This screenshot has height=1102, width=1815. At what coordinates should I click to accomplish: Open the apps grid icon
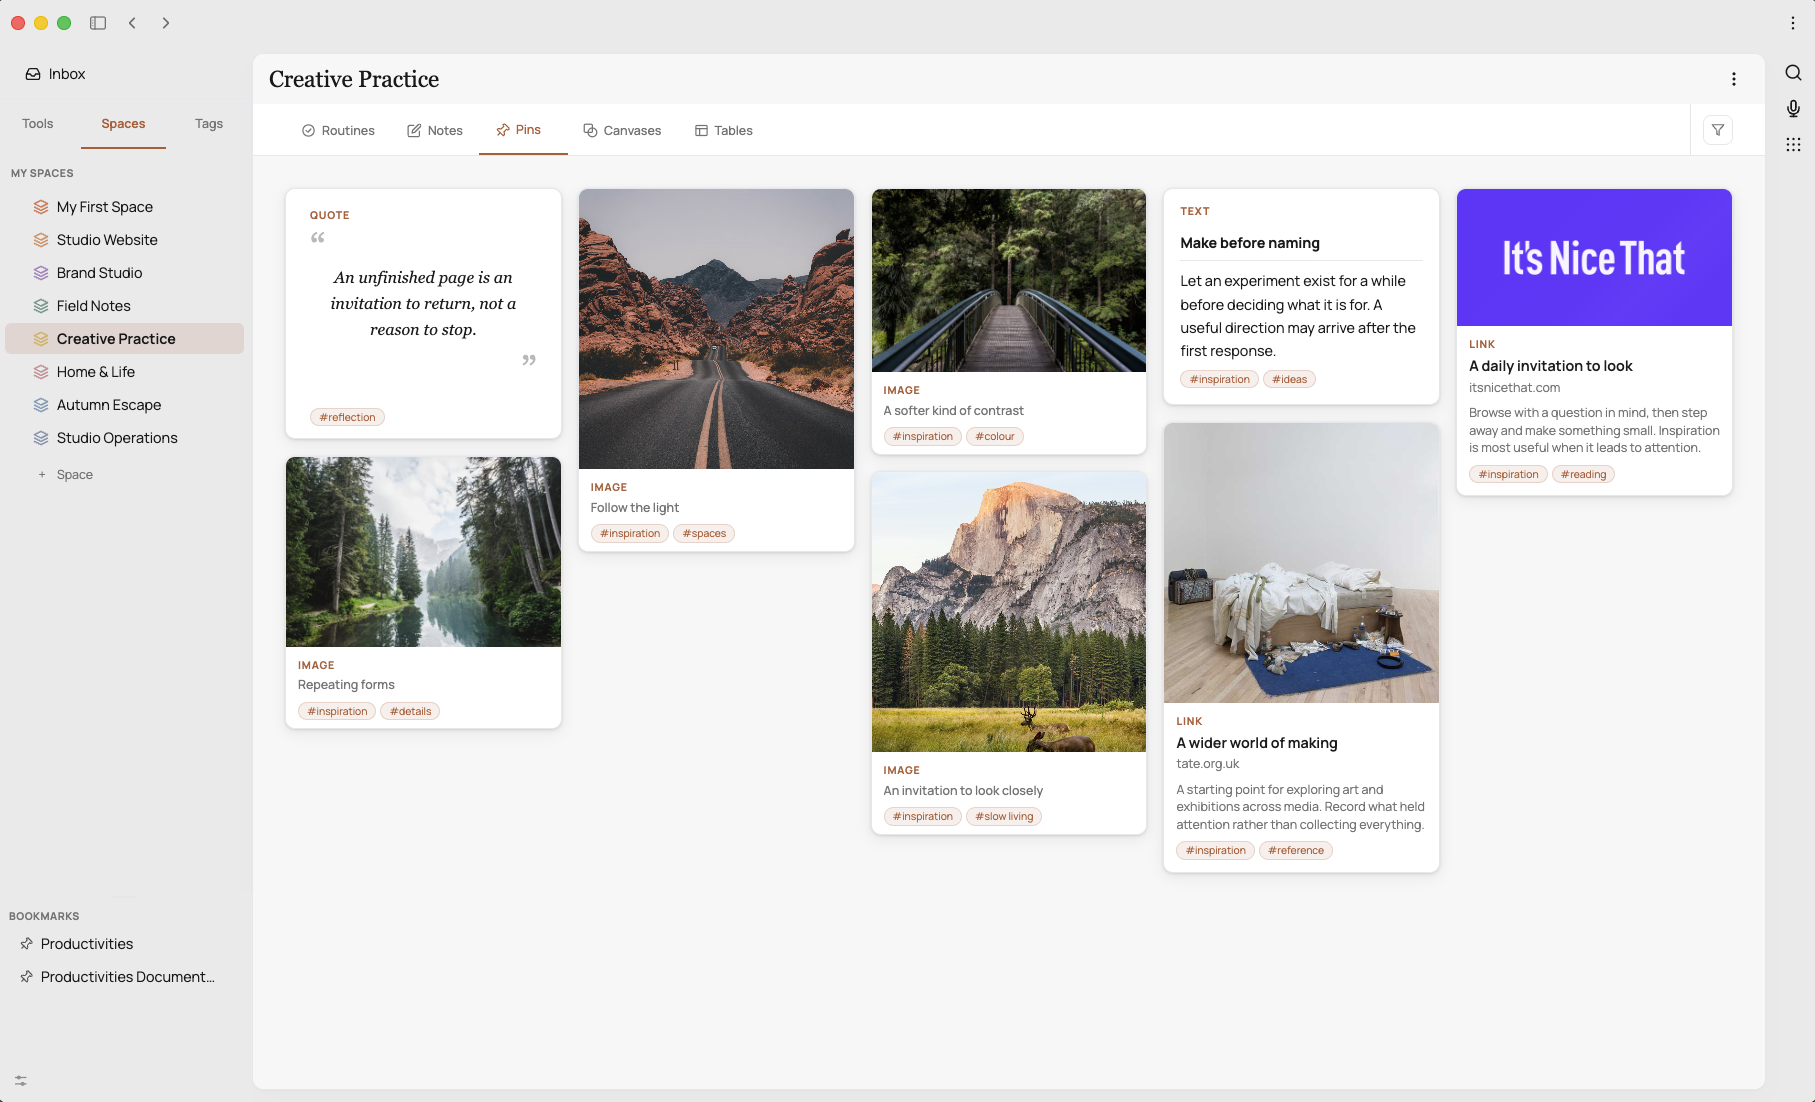tap(1793, 145)
